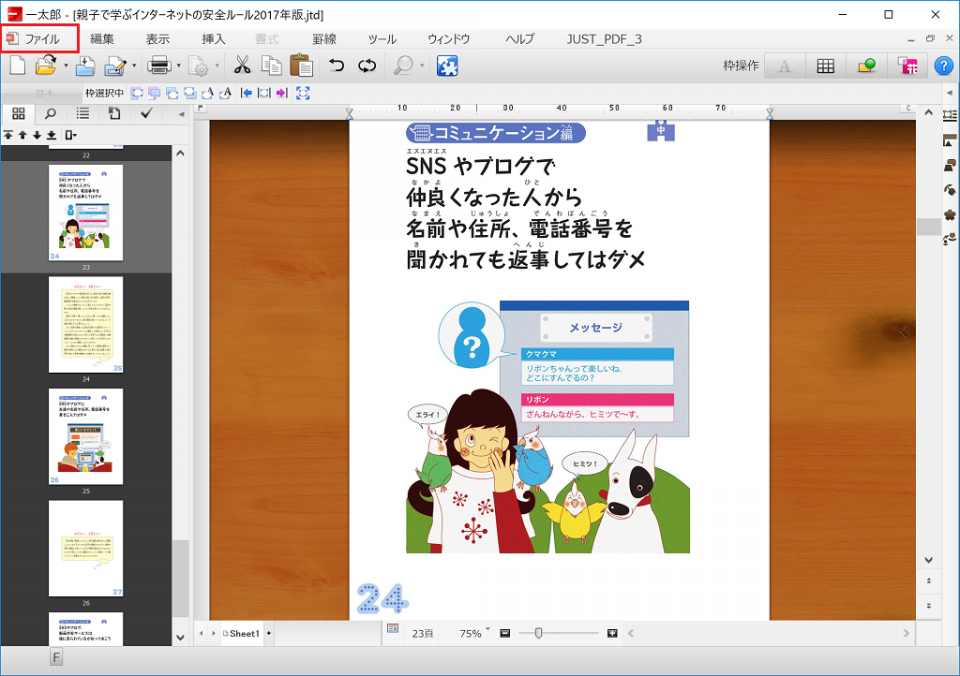Click the printer icon

[159, 65]
